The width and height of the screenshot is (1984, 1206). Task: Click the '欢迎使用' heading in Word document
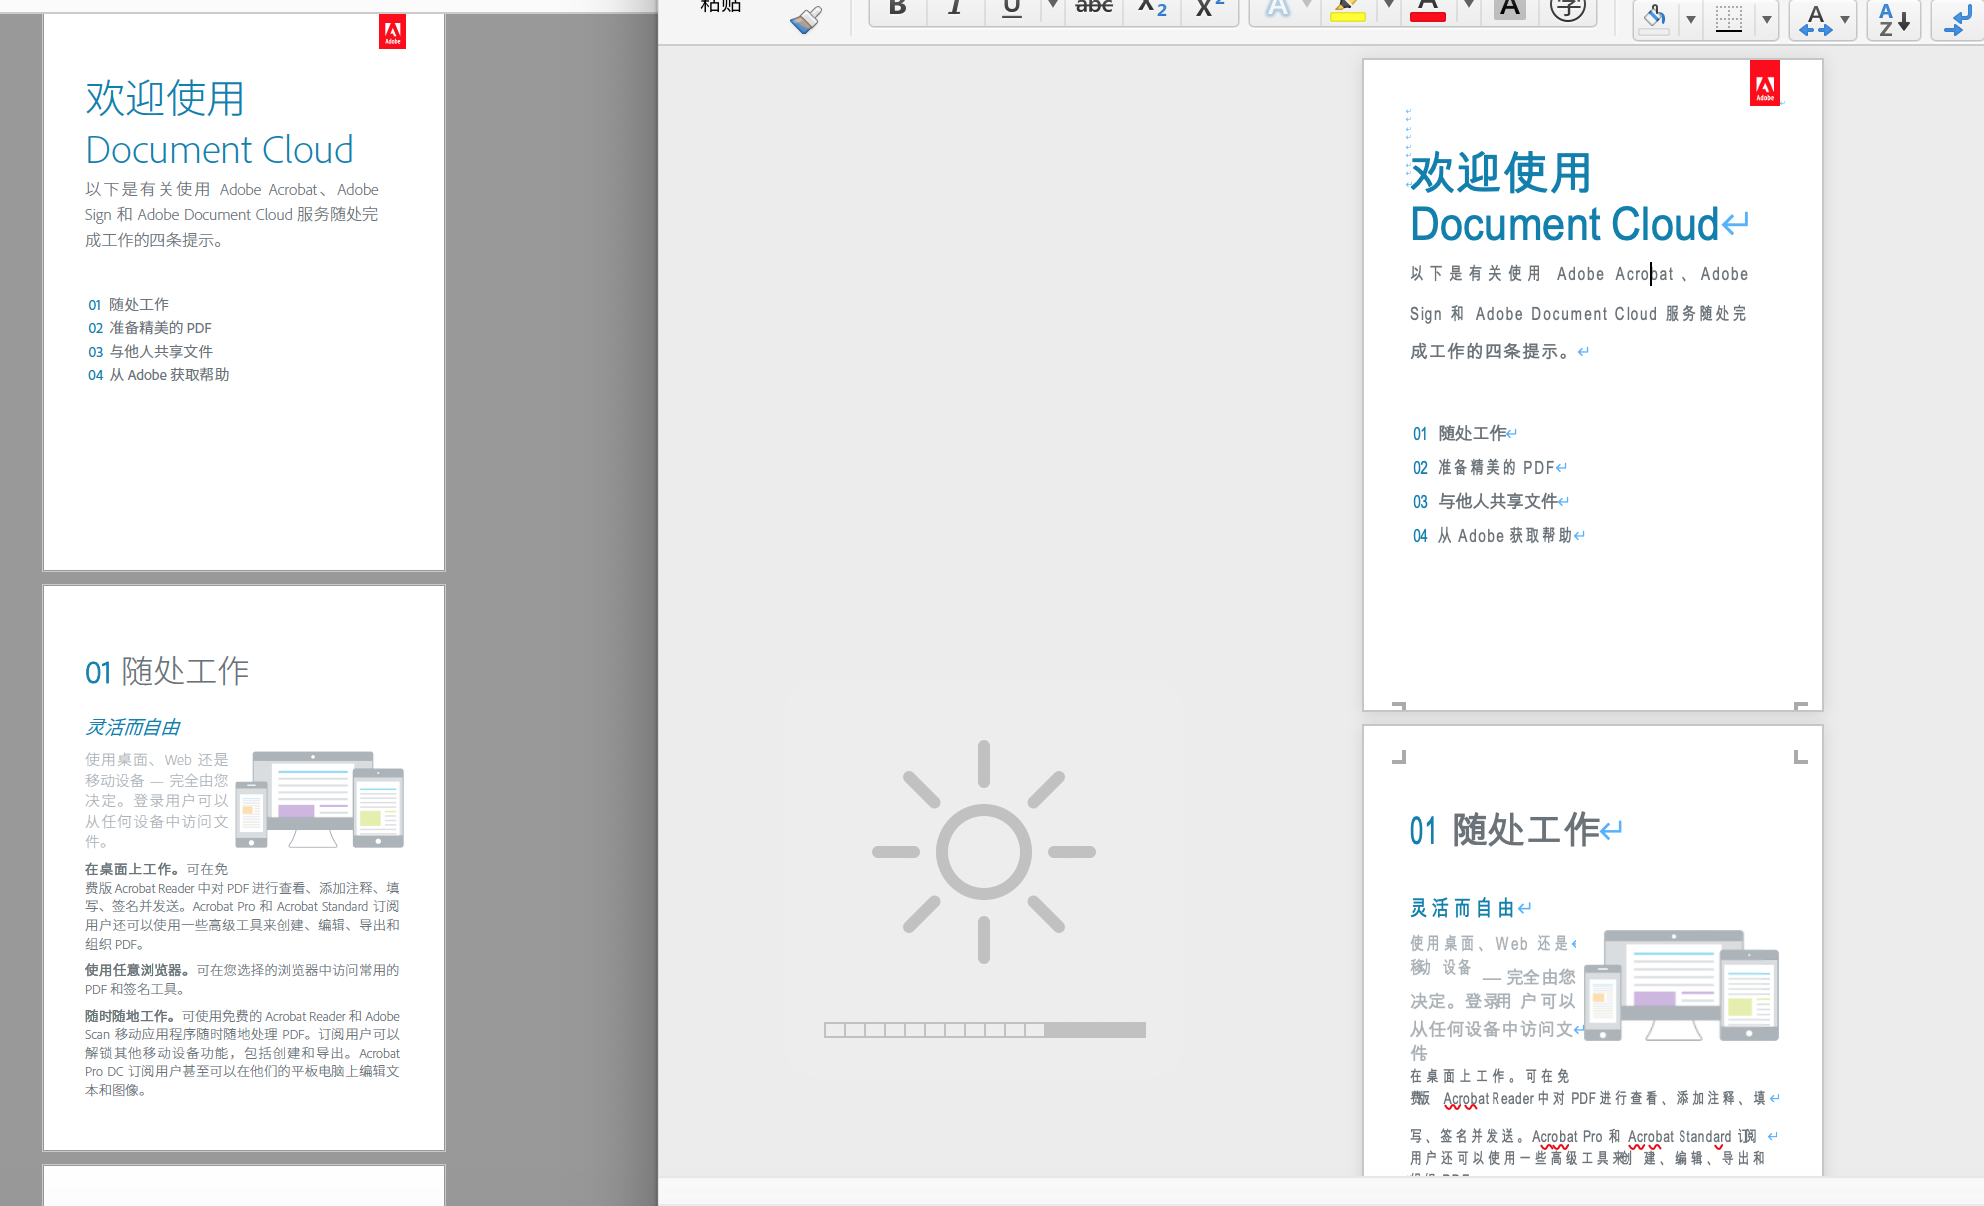point(1500,173)
